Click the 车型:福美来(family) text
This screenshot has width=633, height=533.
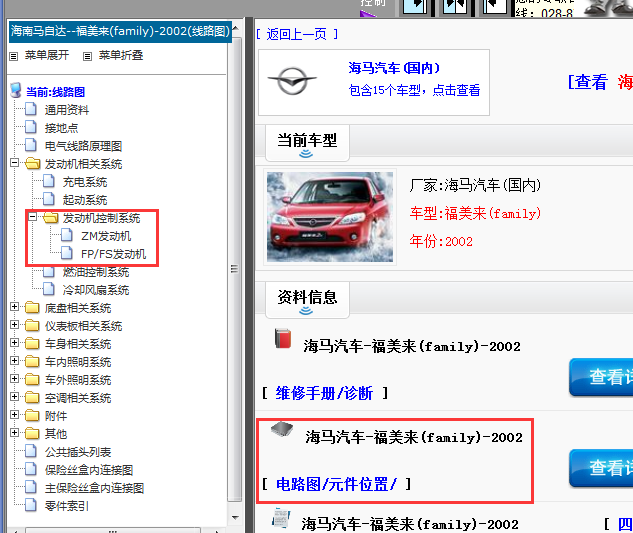pyautogui.click(x=475, y=213)
